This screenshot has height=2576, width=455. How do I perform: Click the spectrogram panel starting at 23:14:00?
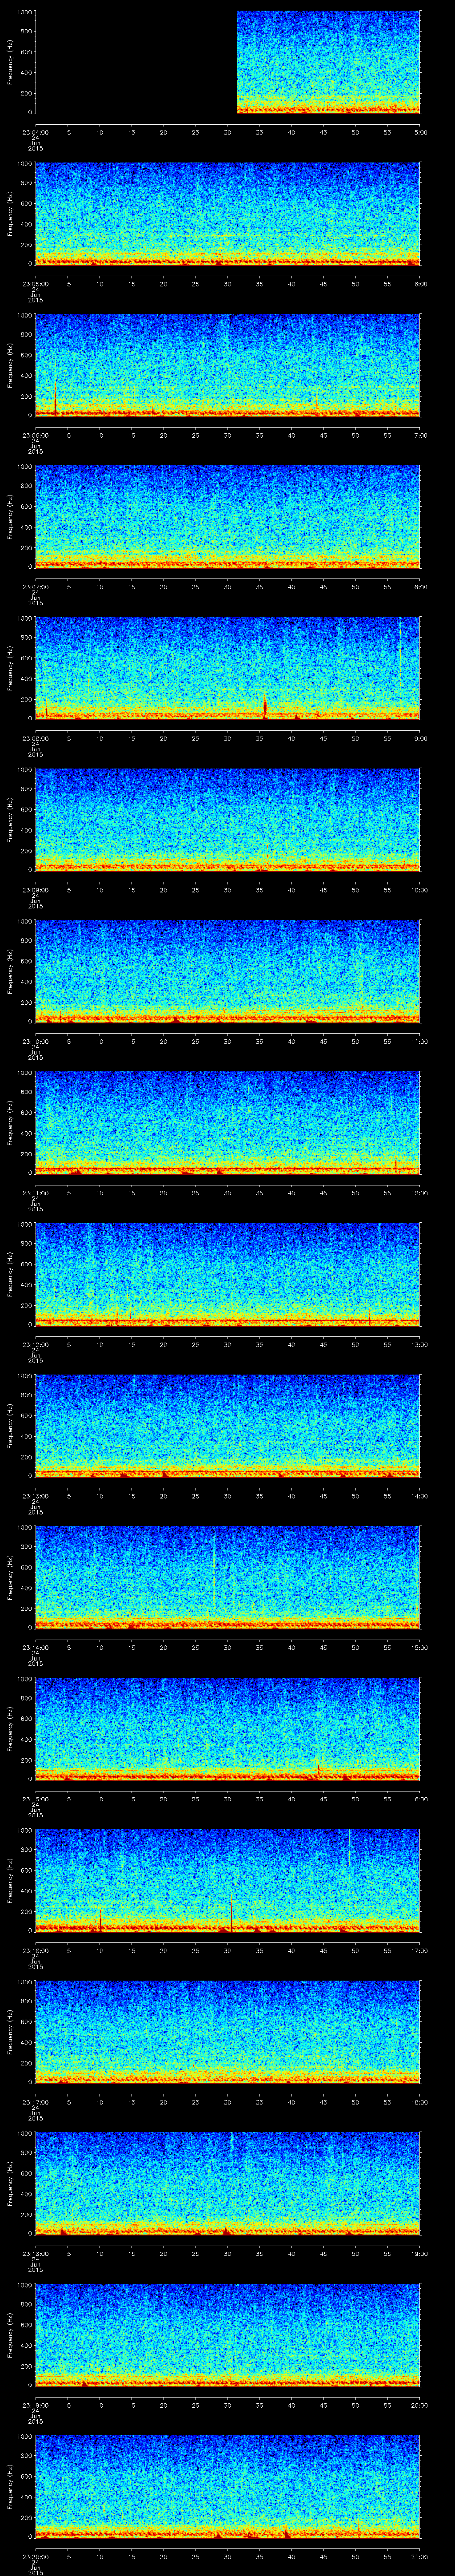coord(228,1578)
